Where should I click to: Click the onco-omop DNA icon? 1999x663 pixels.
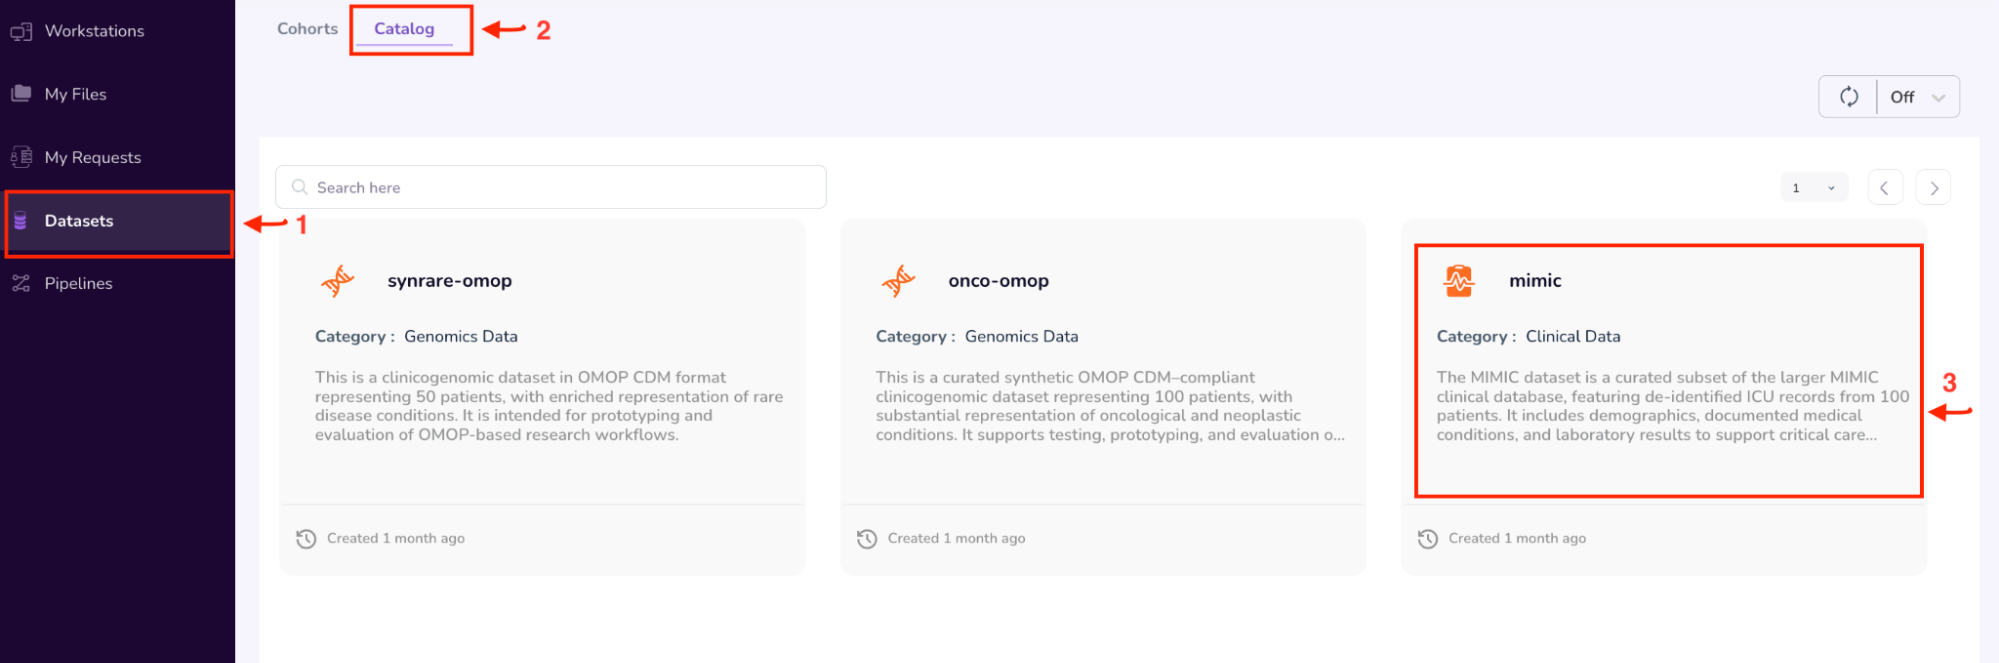tap(899, 281)
